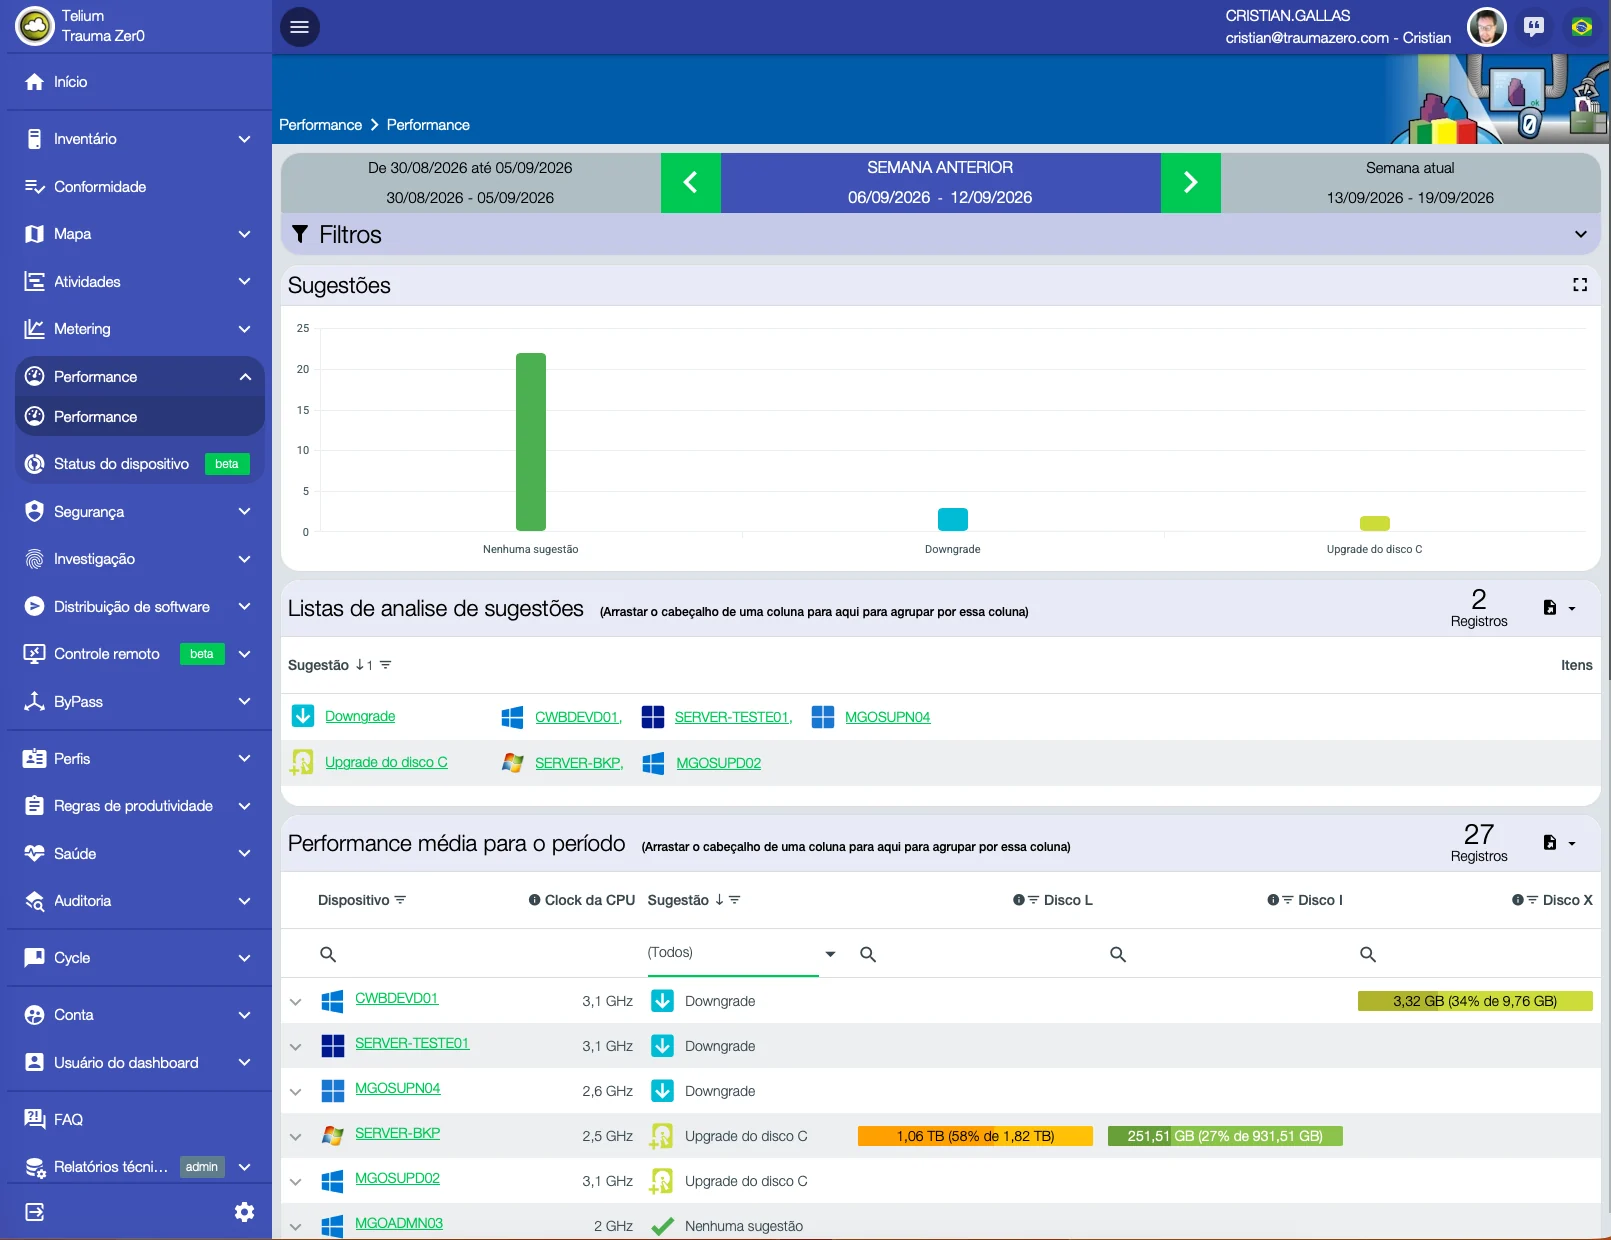This screenshot has height=1240, width=1611.
Task: Click the Telium Trauma Zer0 logo
Action: tap(36, 27)
